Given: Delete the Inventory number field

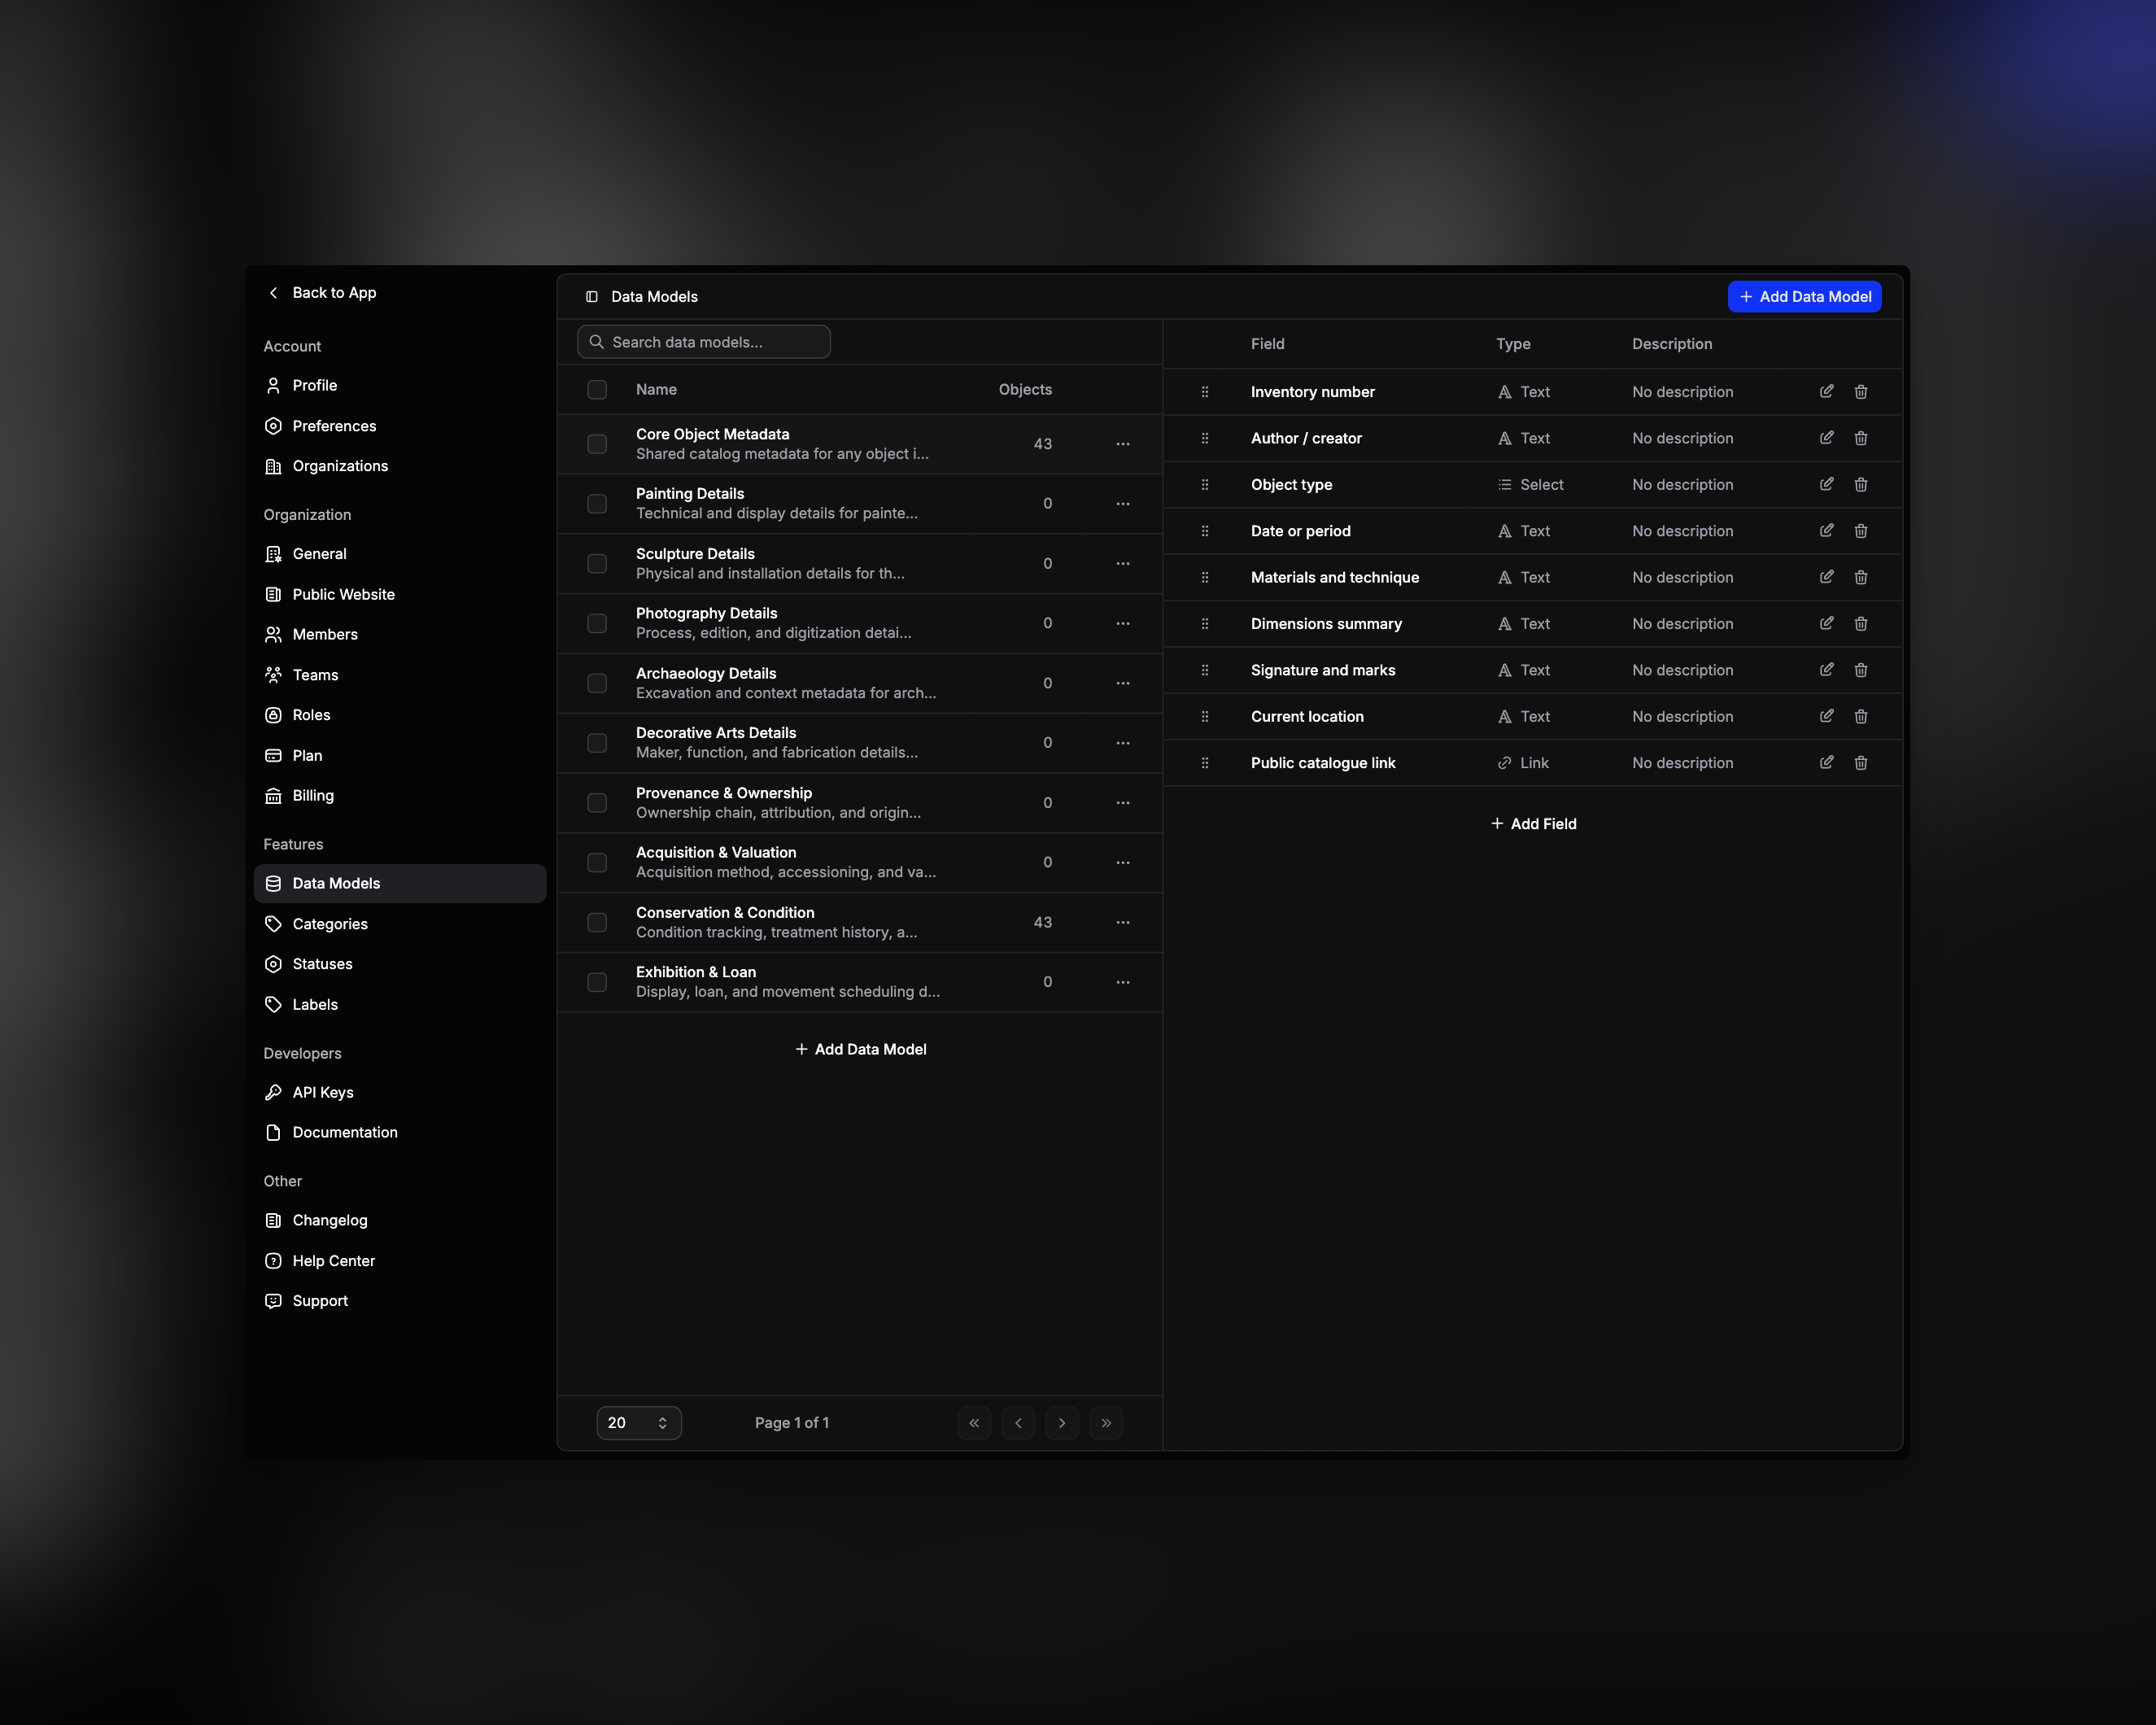Looking at the screenshot, I should (x=1860, y=391).
